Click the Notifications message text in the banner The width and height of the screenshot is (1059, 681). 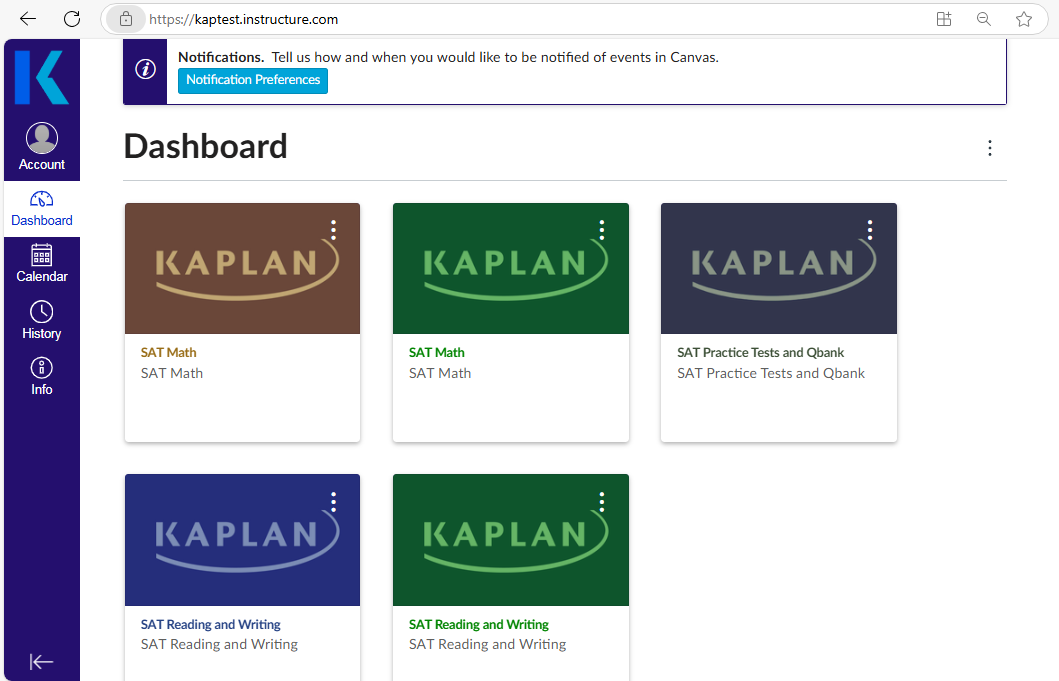pyautogui.click(x=448, y=57)
